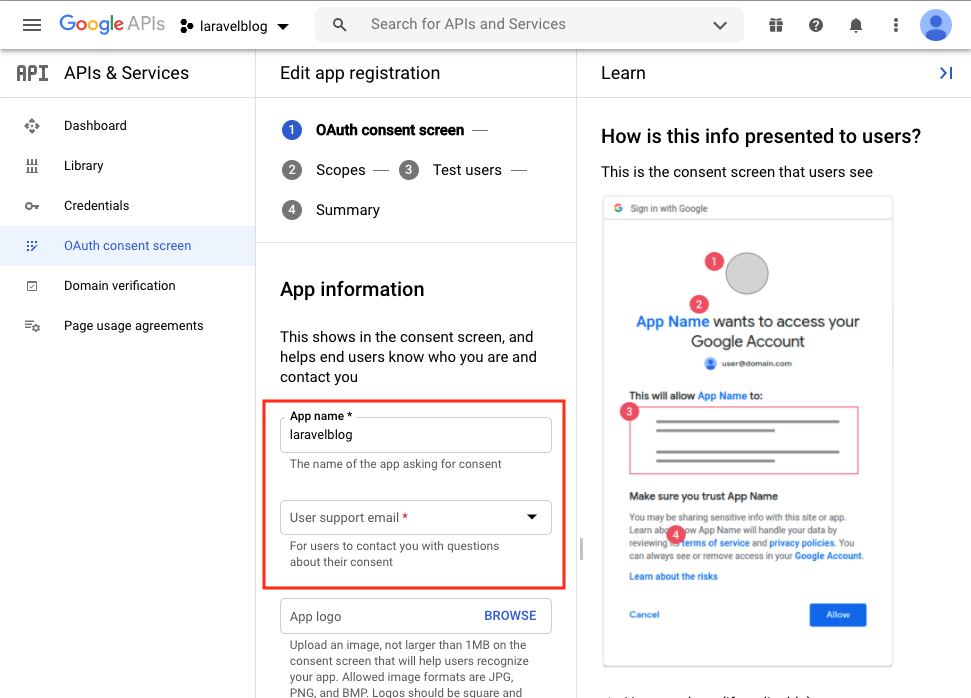Click the API logo icon beside APIs & Services
Image resolution: width=971 pixels, height=698 pixels.
tap(32, 73)
